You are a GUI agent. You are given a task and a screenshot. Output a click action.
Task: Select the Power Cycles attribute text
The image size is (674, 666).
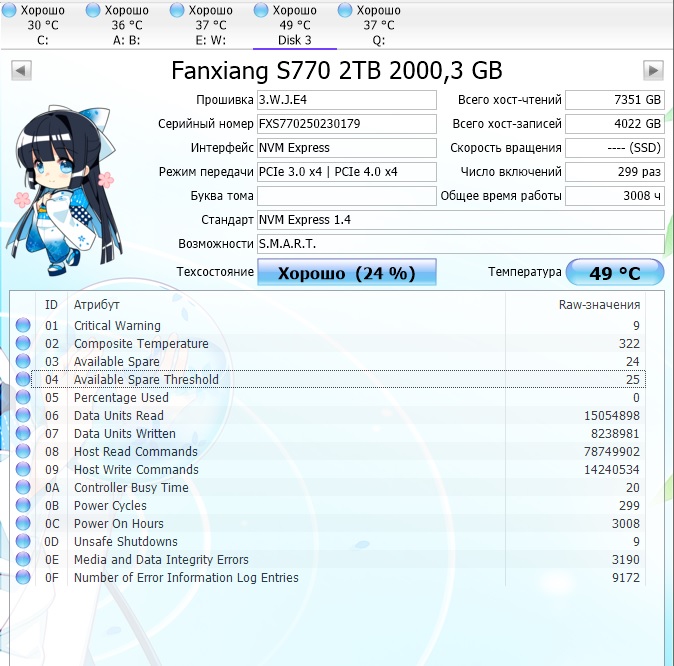[110, 506]
